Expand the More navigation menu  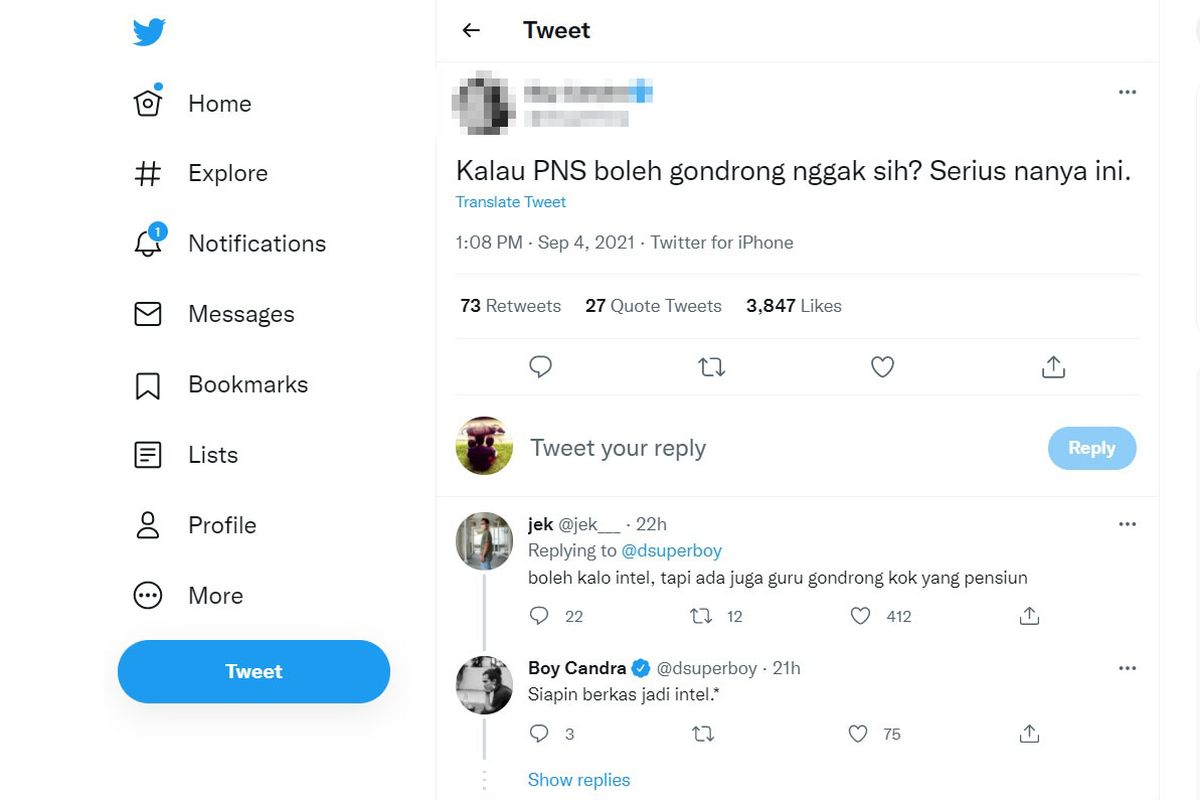click(x=147, y=595)
